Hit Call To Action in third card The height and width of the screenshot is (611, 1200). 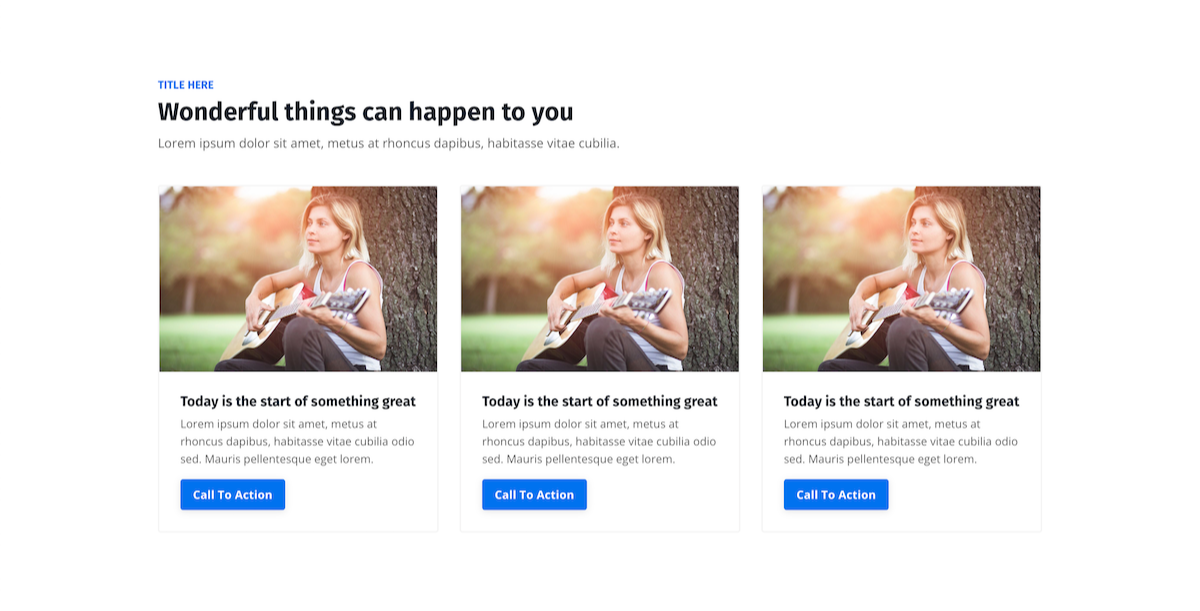(x=835, y=495)
